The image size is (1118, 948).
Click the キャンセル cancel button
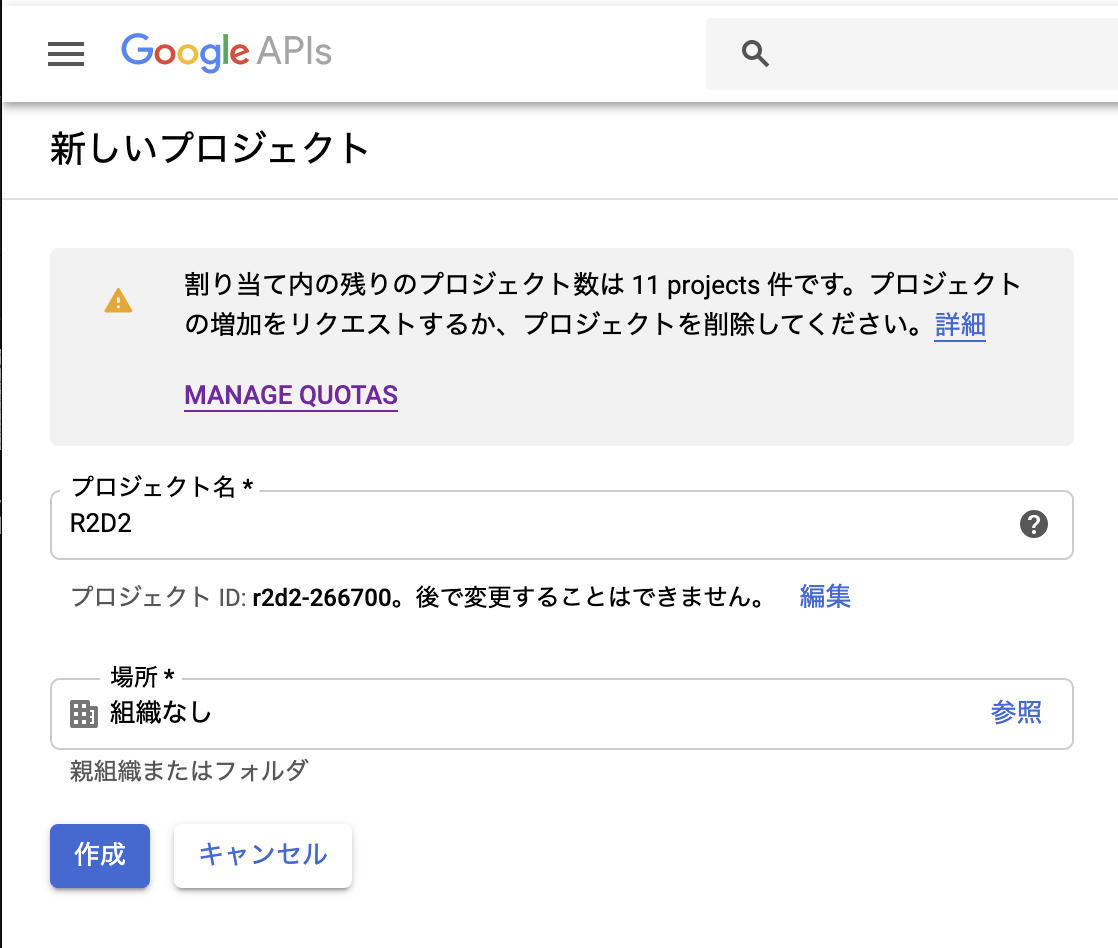(262, 855)
